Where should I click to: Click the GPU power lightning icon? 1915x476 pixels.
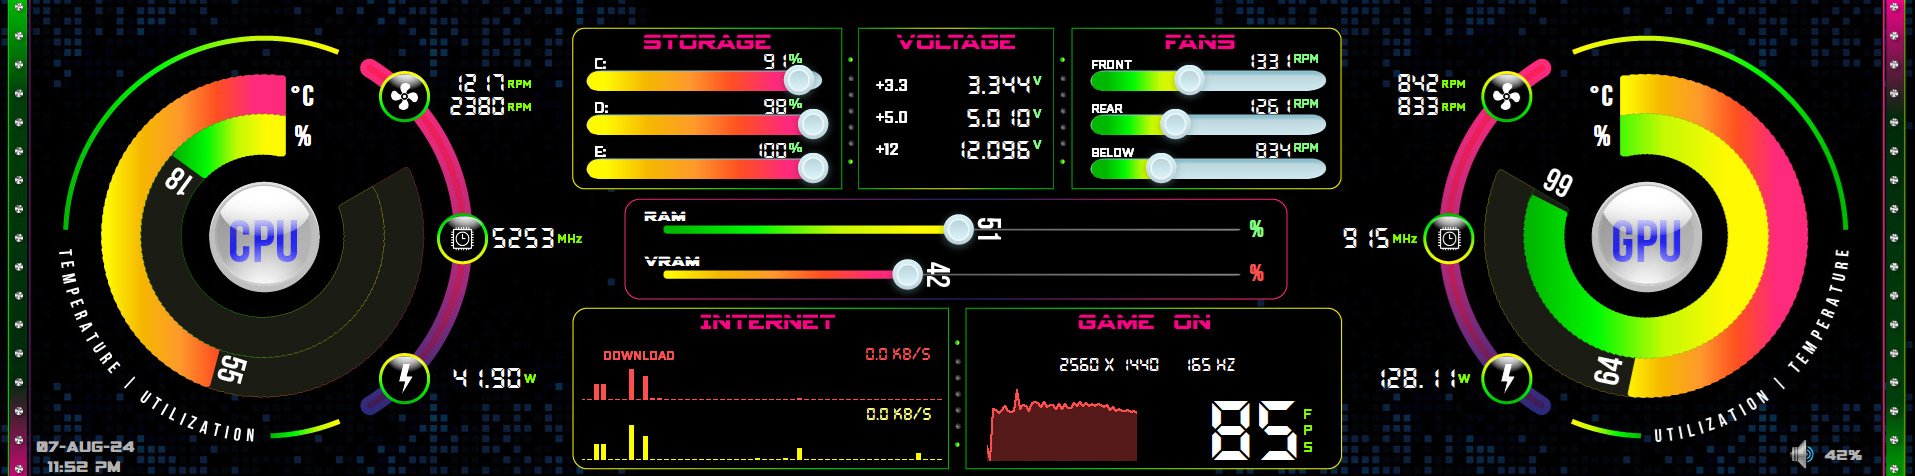(1507, 378)
